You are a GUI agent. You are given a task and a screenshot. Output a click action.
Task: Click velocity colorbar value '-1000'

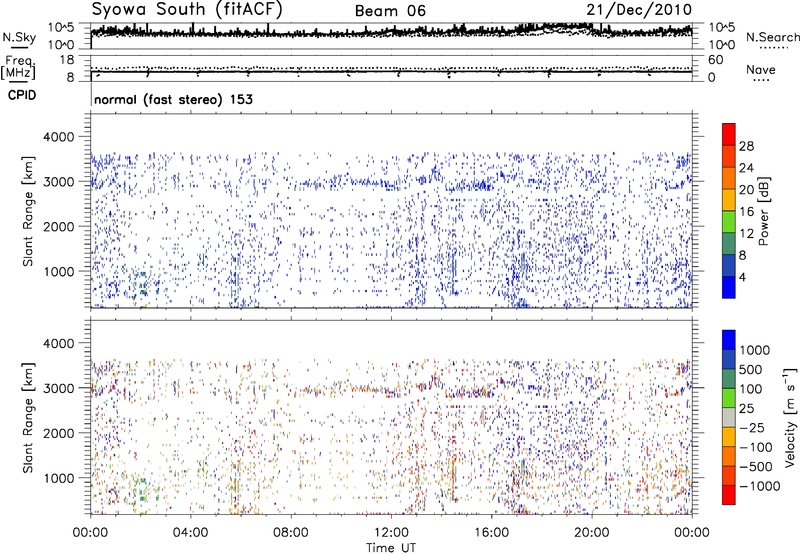760,486
